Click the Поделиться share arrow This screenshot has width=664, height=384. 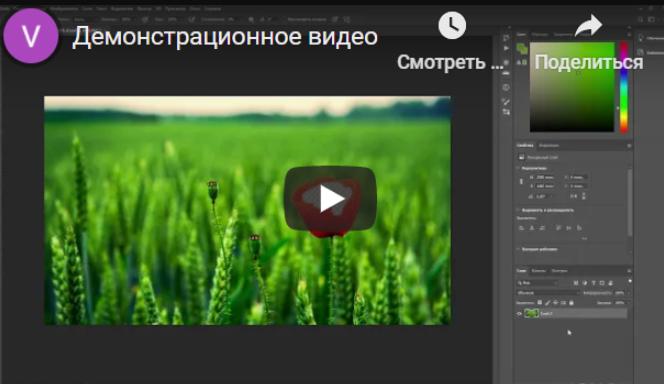tap(589, 25)
